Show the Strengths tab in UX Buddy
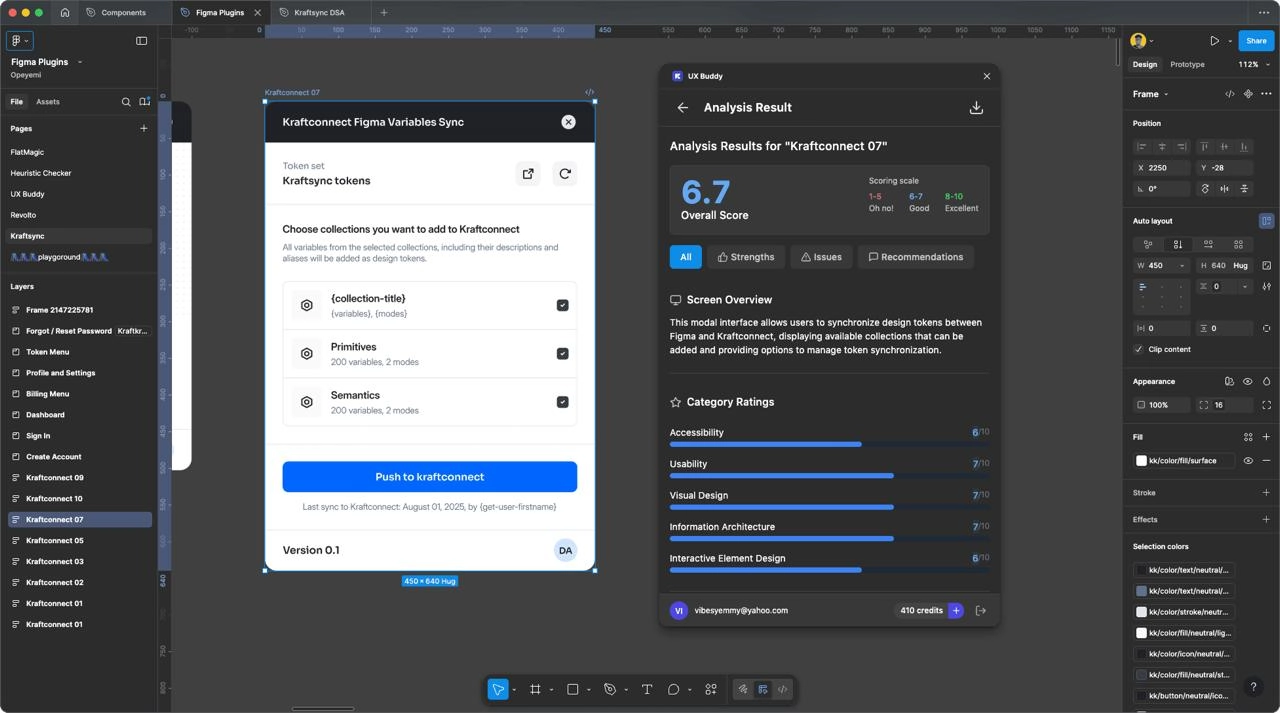This screenshot has height=713, width=1280. (x=746, y=257)
